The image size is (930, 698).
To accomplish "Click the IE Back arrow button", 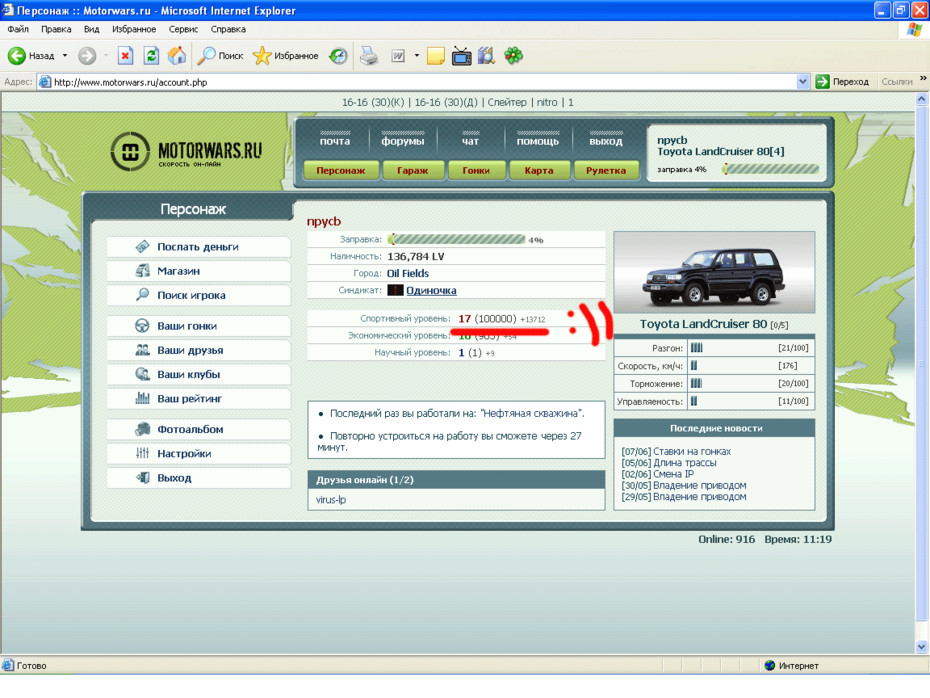I will [x=16, y=56].
